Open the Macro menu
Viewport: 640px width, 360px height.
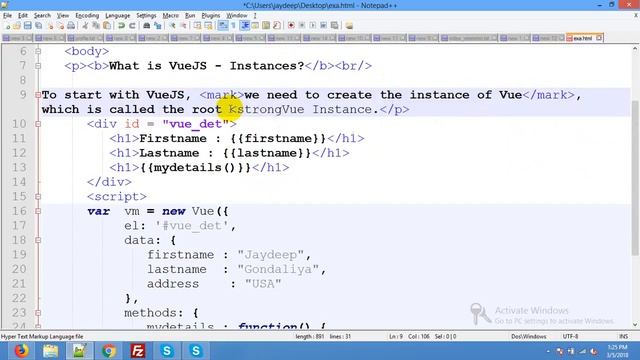coord(171,16)
